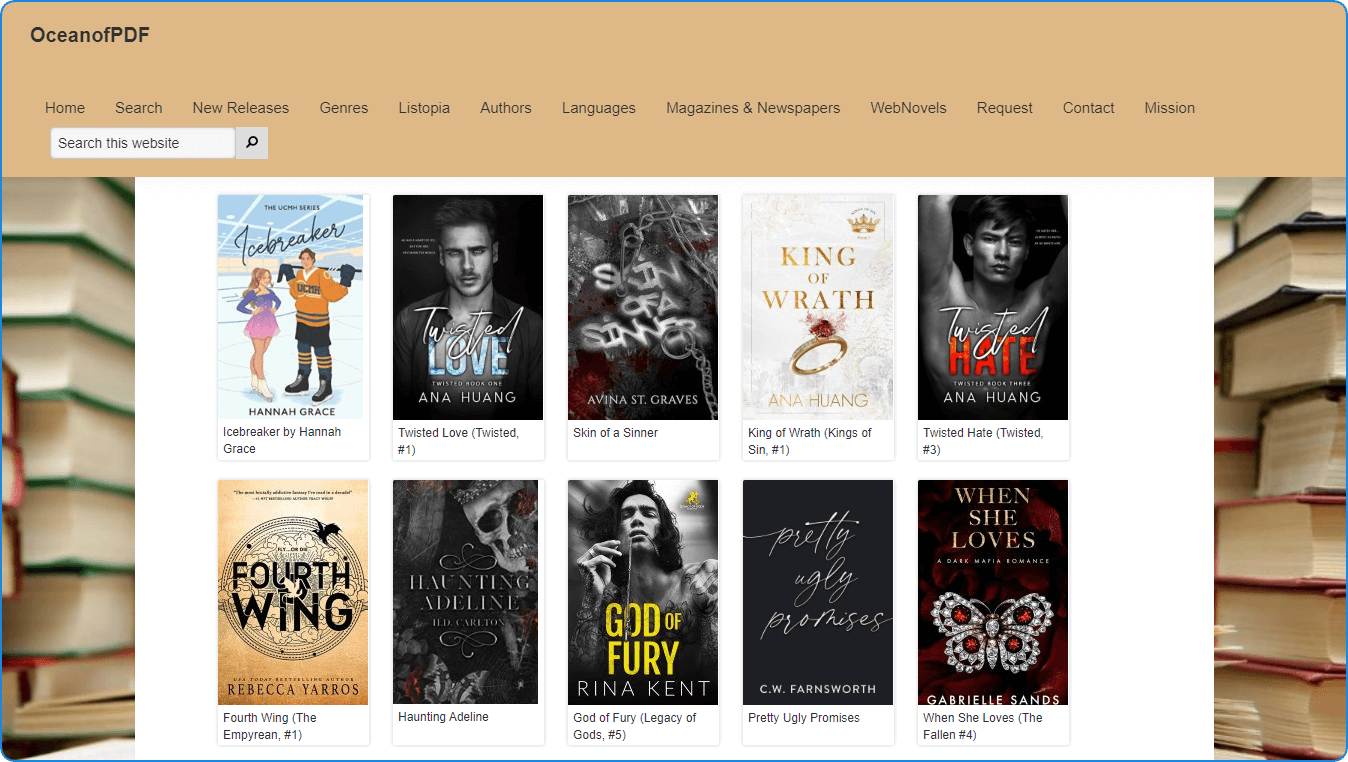
Task: Open the Twisted Love cover image
Action: [468, 307]
